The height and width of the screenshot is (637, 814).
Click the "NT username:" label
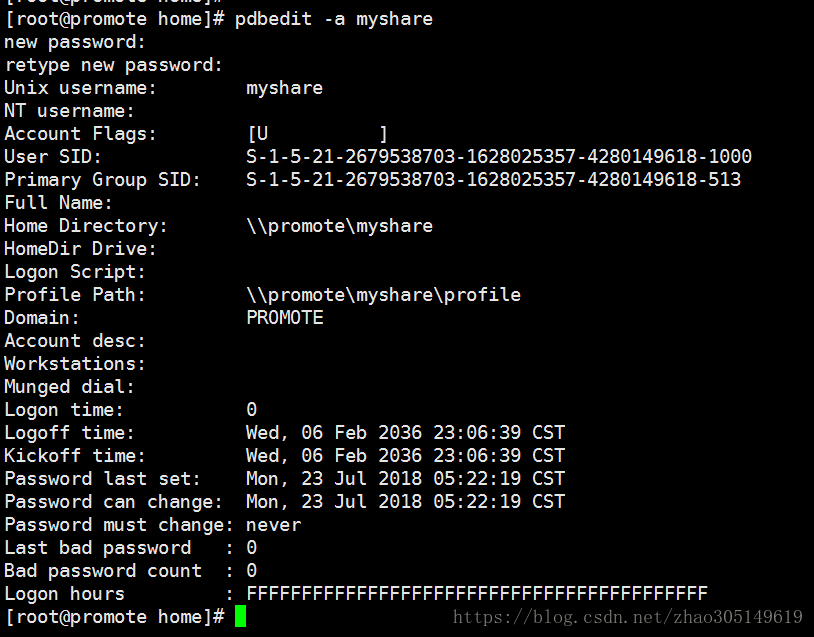click(x=70, y=111)
